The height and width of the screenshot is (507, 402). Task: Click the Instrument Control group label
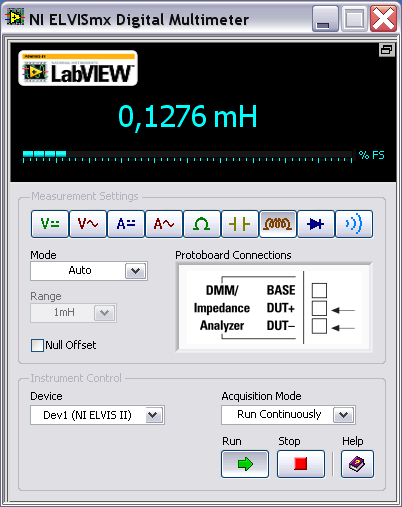(x=76, y=378)
